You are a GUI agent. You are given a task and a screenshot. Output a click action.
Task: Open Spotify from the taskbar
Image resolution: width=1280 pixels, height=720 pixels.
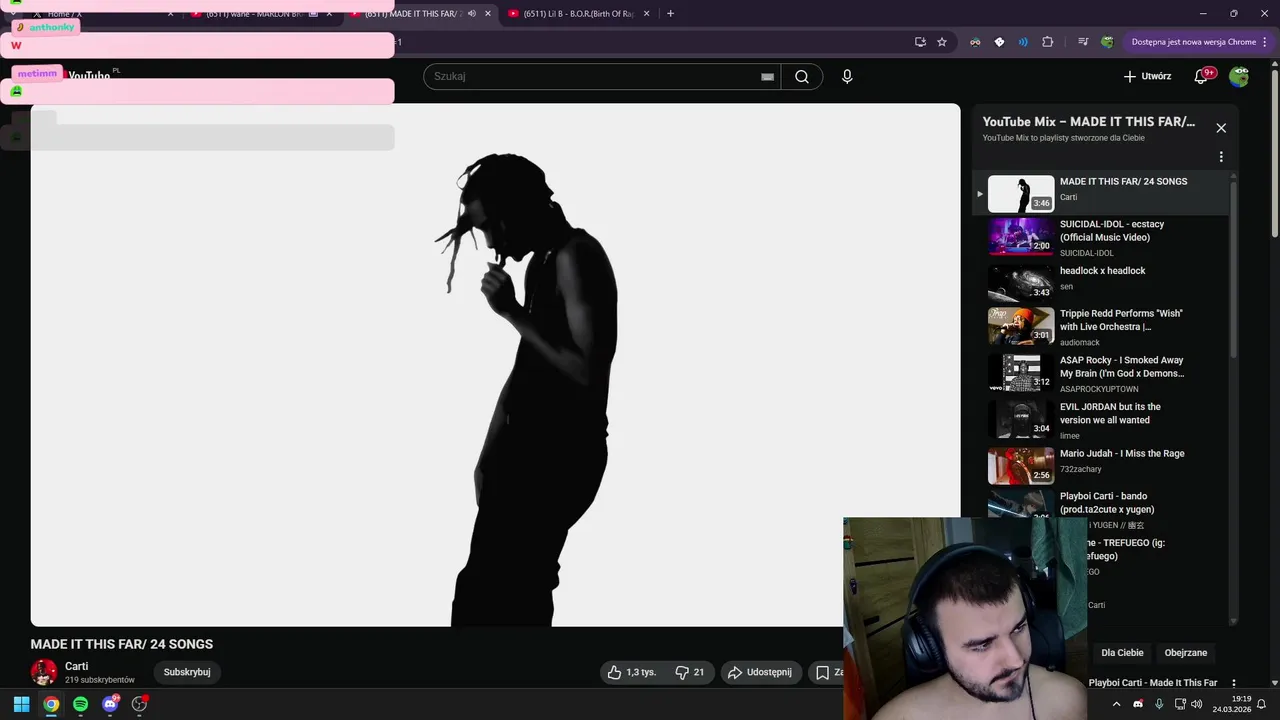(x=80, y=704)
